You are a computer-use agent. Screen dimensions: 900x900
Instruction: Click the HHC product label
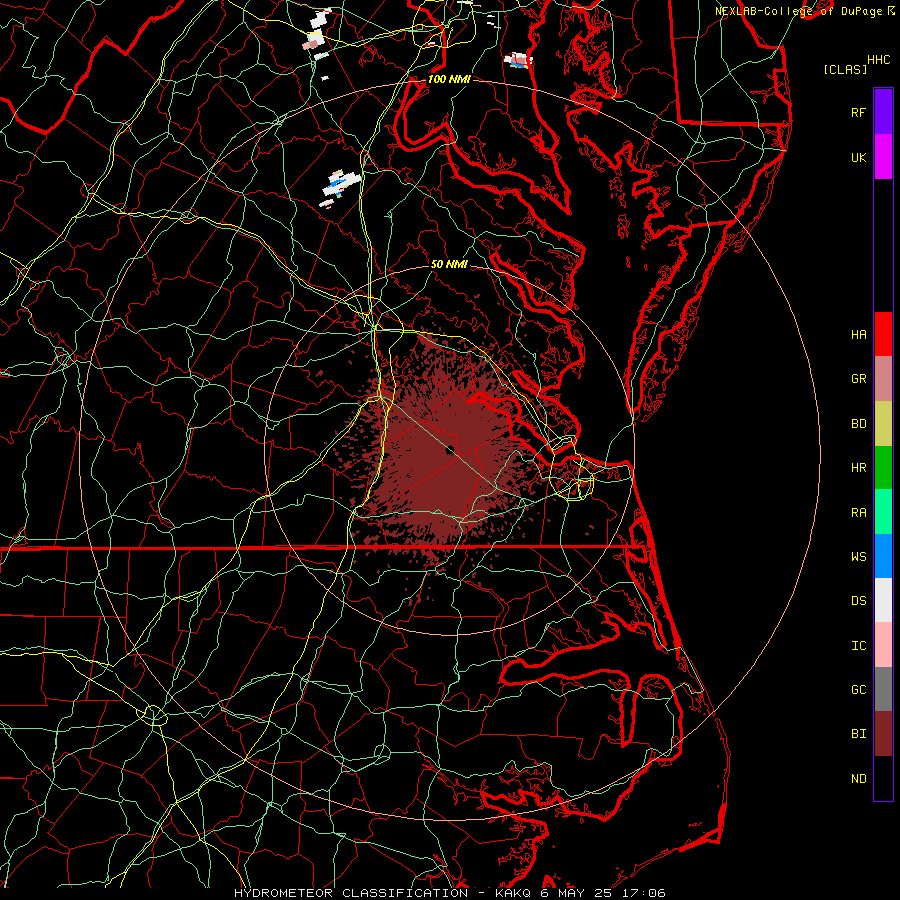[879, 60]
